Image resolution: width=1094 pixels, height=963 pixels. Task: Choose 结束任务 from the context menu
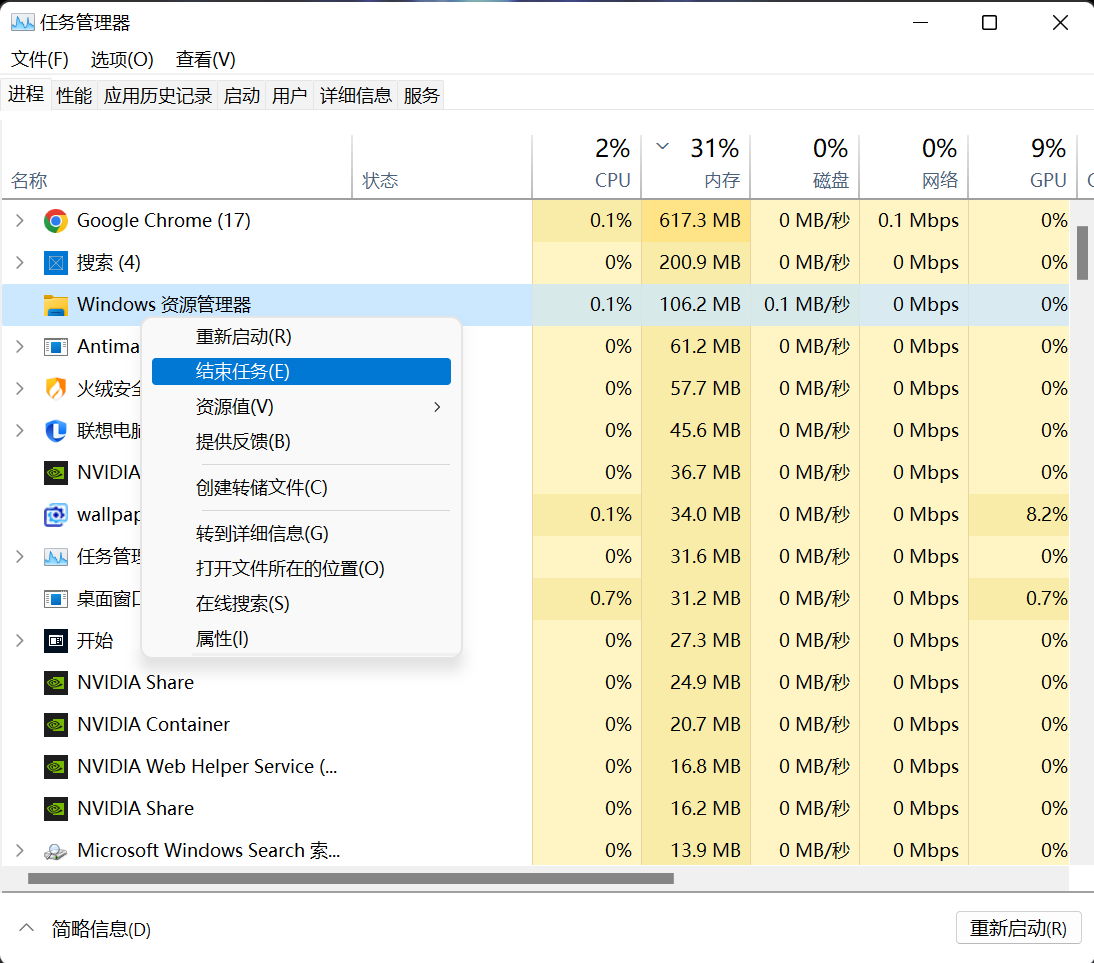pyautogui.click(x=300, y=371)
